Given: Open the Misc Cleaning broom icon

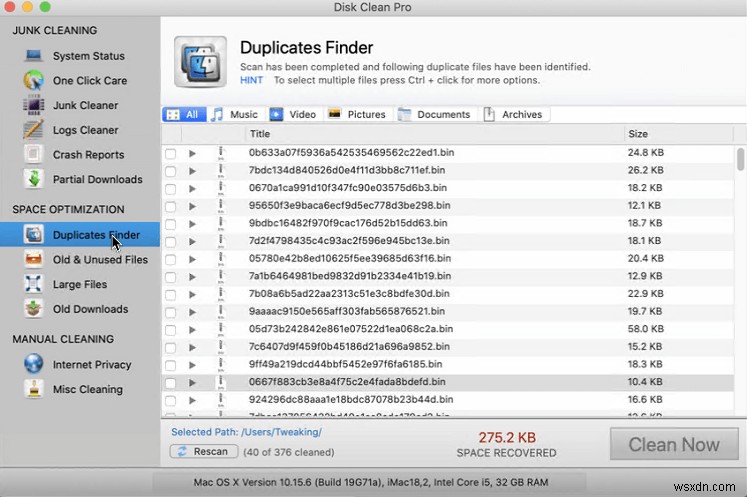Looking at the screenshot, I should click(33, 389).
